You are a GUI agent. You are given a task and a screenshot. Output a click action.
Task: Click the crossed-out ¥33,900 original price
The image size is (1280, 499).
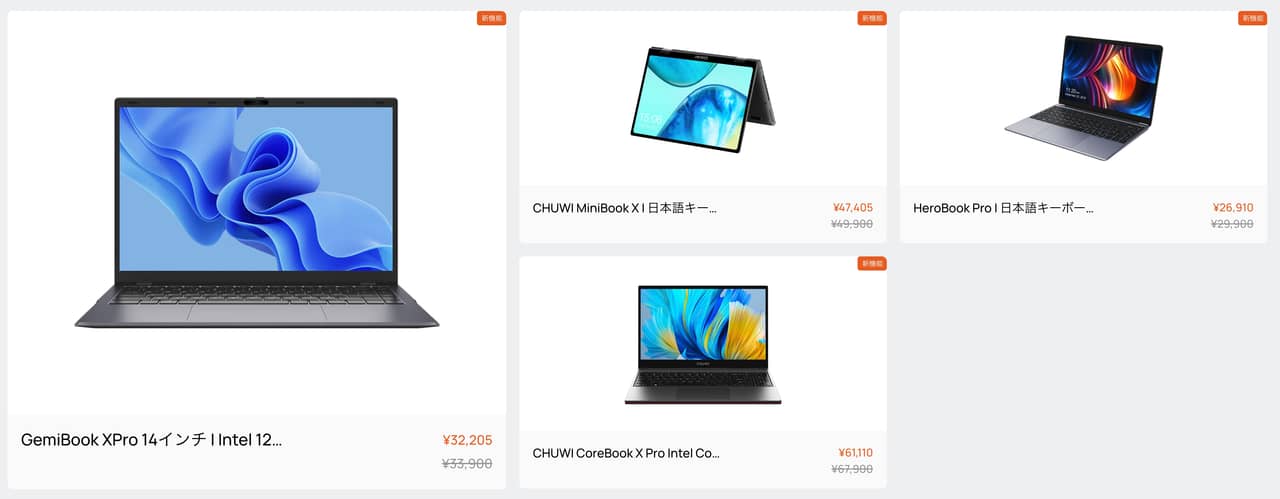click(x=467, y=463)
